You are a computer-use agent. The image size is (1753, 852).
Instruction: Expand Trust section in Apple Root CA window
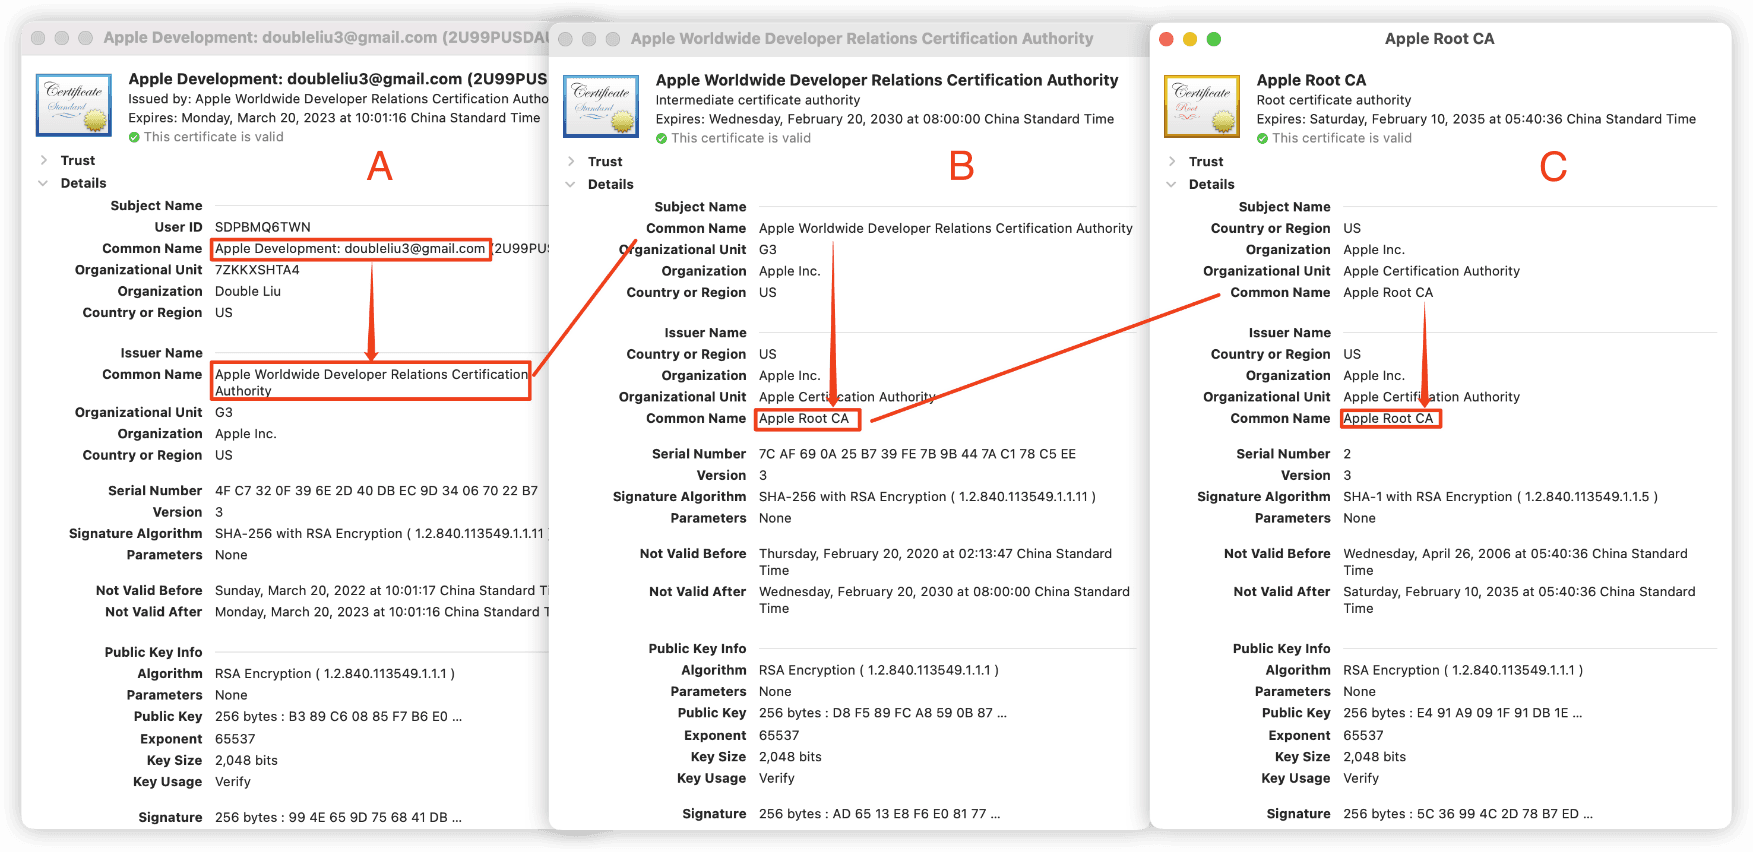pyautogui.click(x=1172, y=162)
